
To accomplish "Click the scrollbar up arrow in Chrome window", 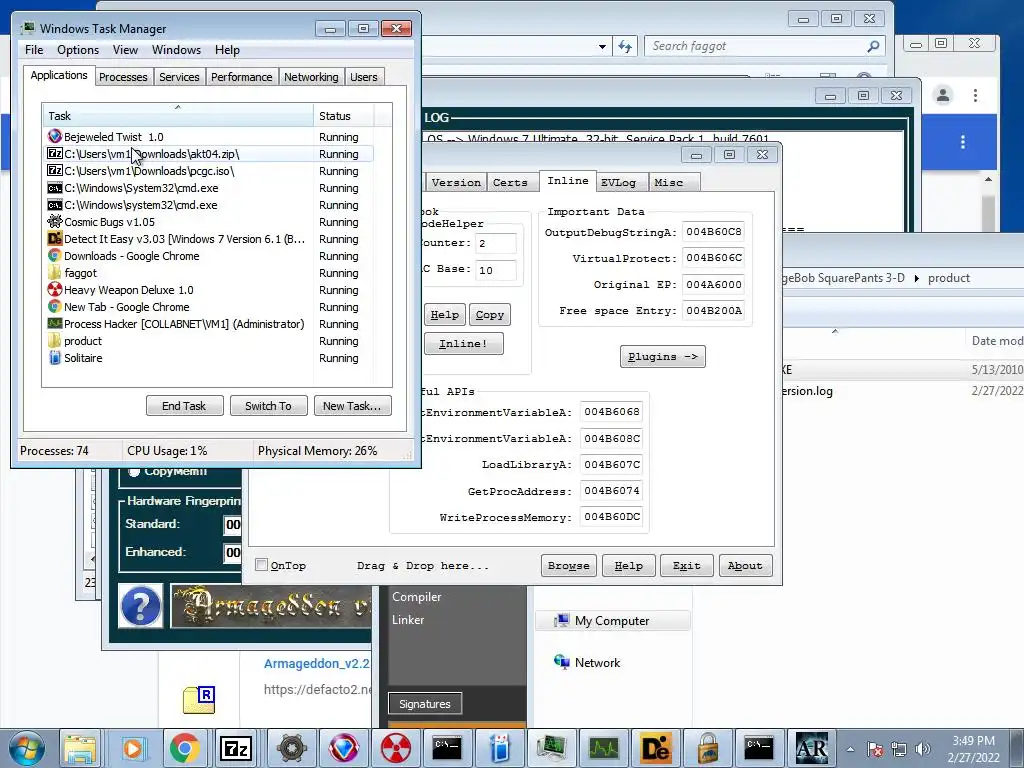I will [x=988, y=179].
